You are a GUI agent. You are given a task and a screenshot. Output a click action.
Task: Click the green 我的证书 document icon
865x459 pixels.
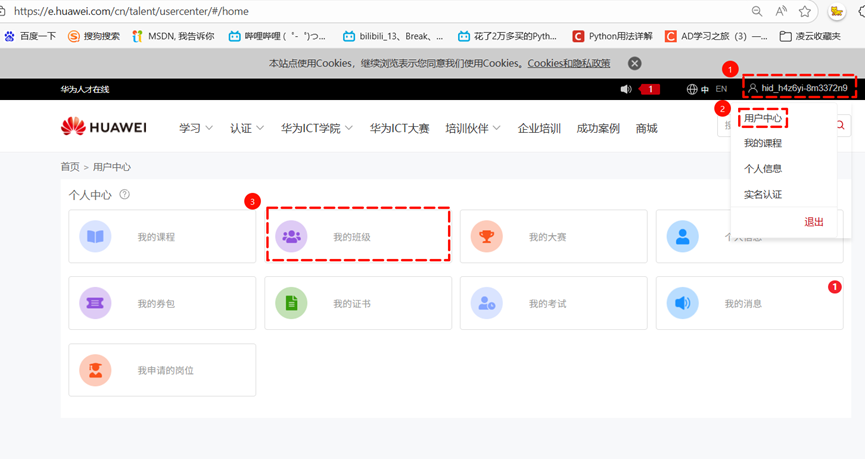pos(291,303)
